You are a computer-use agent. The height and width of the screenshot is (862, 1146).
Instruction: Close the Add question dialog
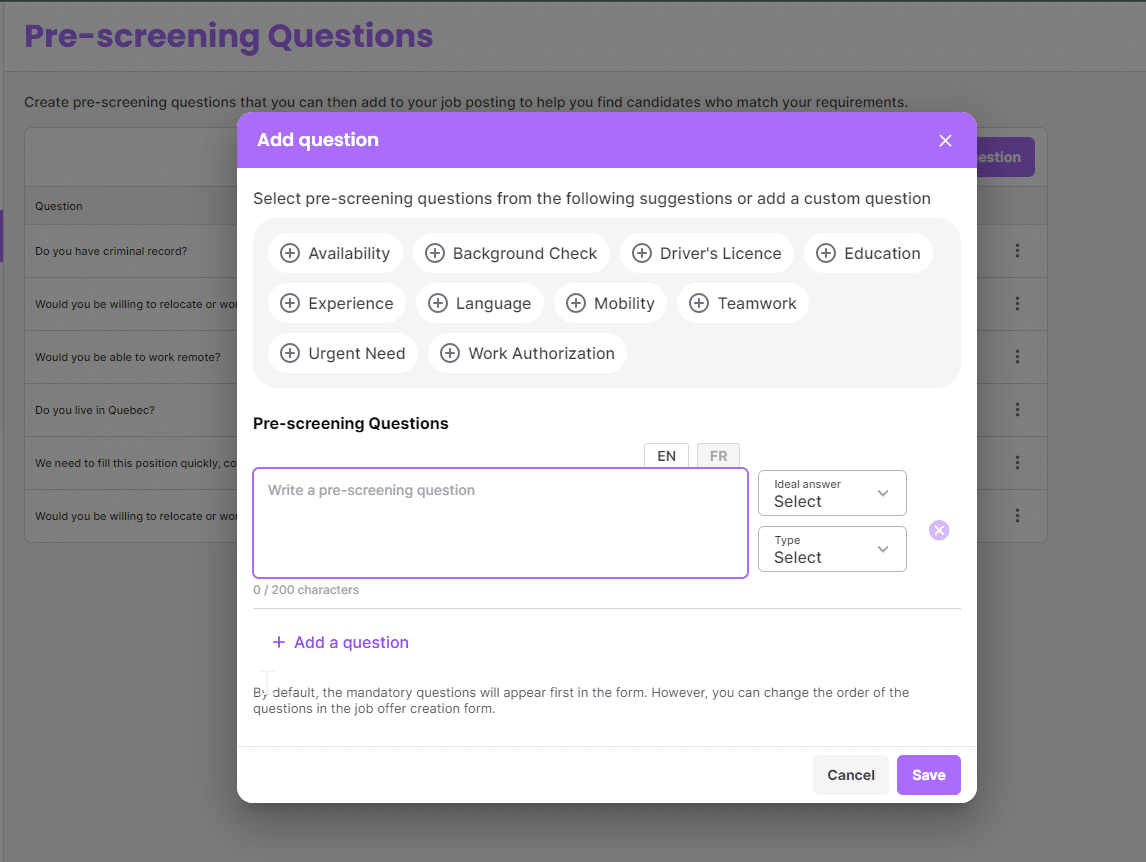pos(945,141)
